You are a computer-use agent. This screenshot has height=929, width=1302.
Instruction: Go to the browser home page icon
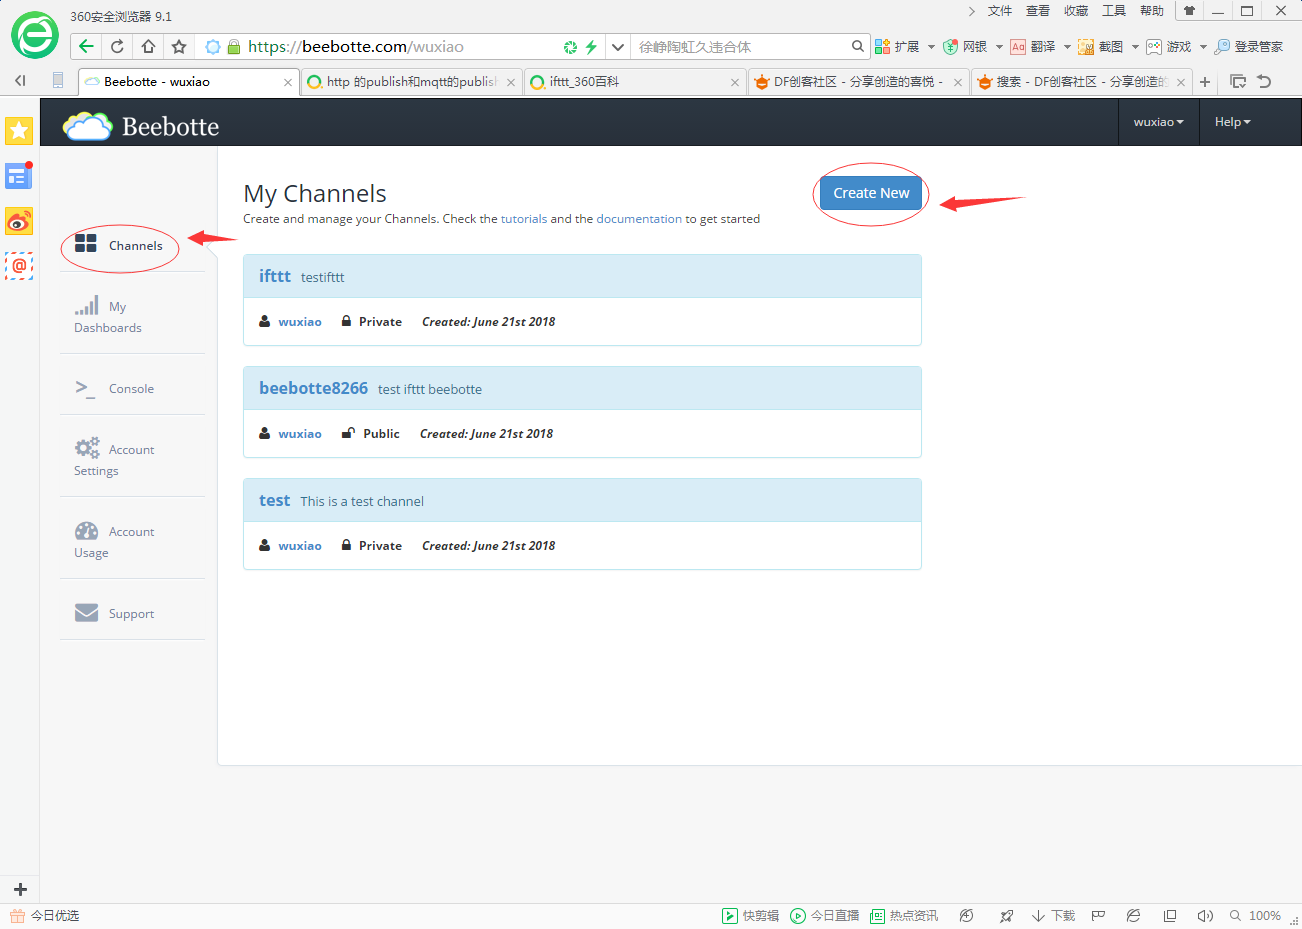(148, 47)
